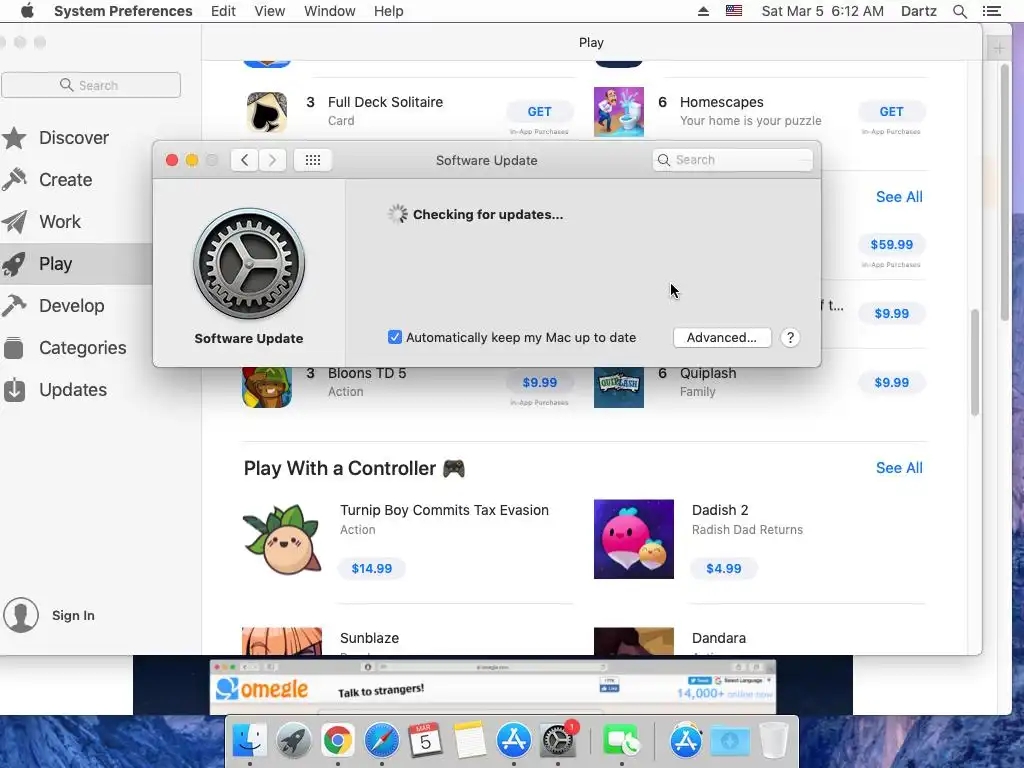Show all preferences grid button
The width and height of the screenshot is (1024, 768).
click(x=313, y=160)
